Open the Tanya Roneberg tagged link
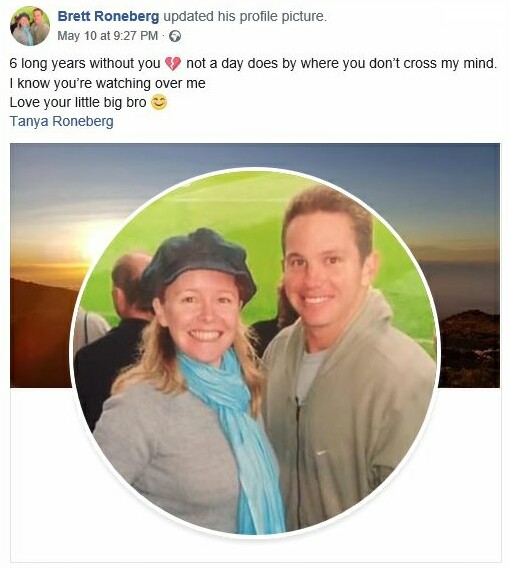 tap(62, 121)
